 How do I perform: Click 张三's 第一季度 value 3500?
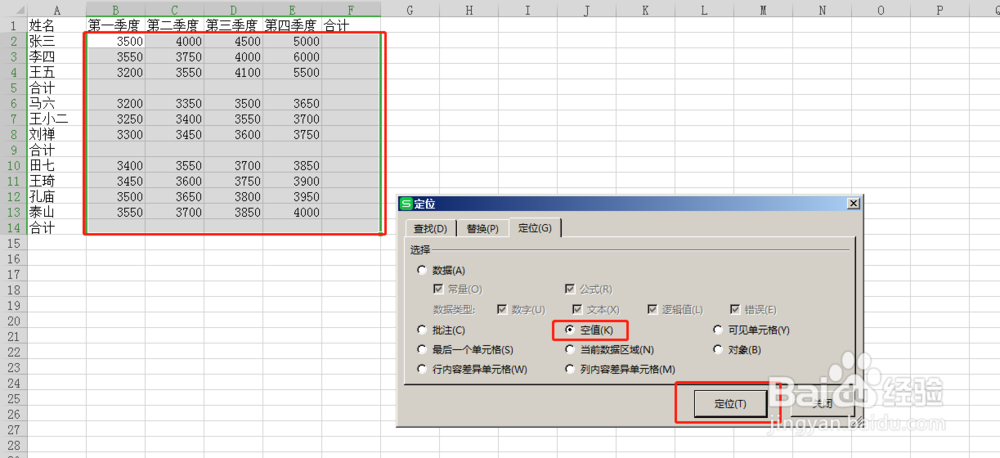[x=116, y=41]
